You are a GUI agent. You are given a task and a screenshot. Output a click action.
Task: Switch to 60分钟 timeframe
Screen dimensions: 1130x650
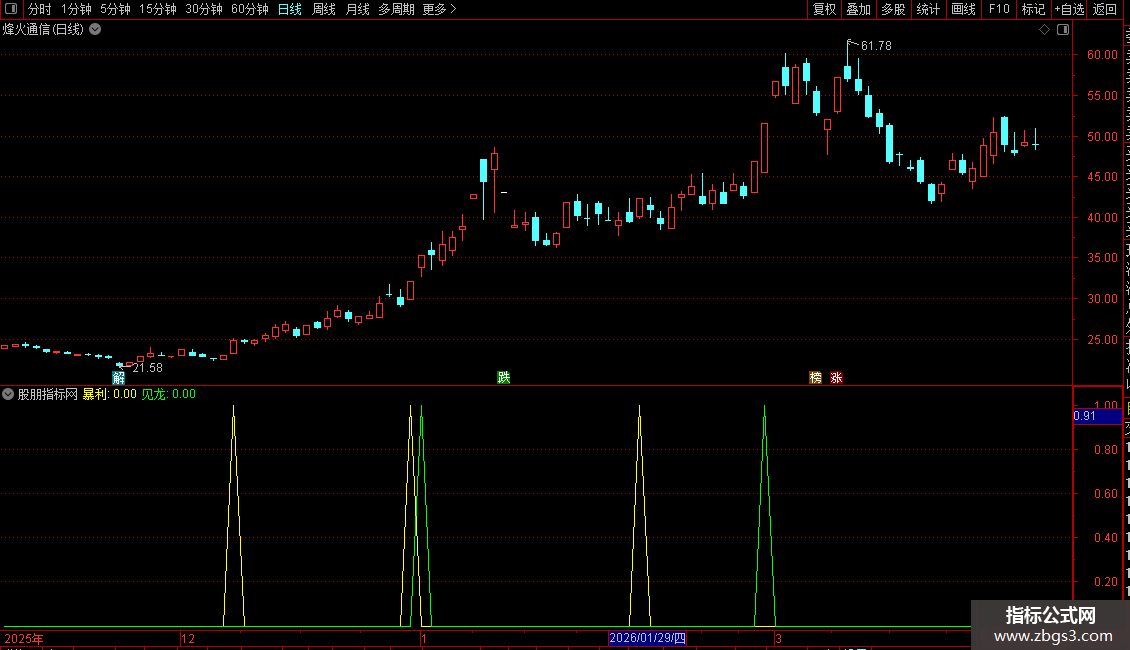click(x=249, y=9)
